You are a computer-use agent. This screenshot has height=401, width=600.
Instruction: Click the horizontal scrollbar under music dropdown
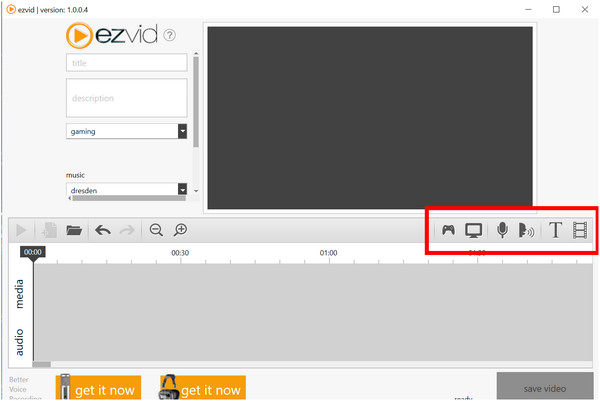(129, 198)
